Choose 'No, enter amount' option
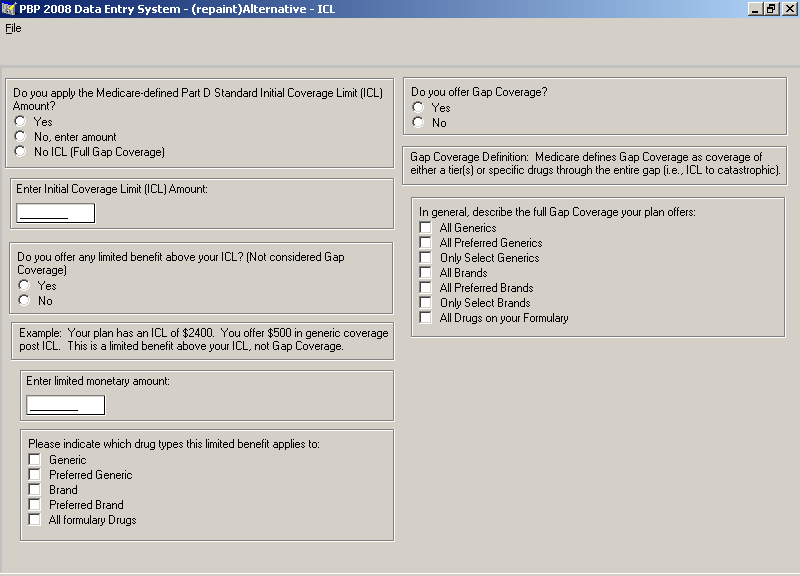800x576 pixels. coord(20,136)
